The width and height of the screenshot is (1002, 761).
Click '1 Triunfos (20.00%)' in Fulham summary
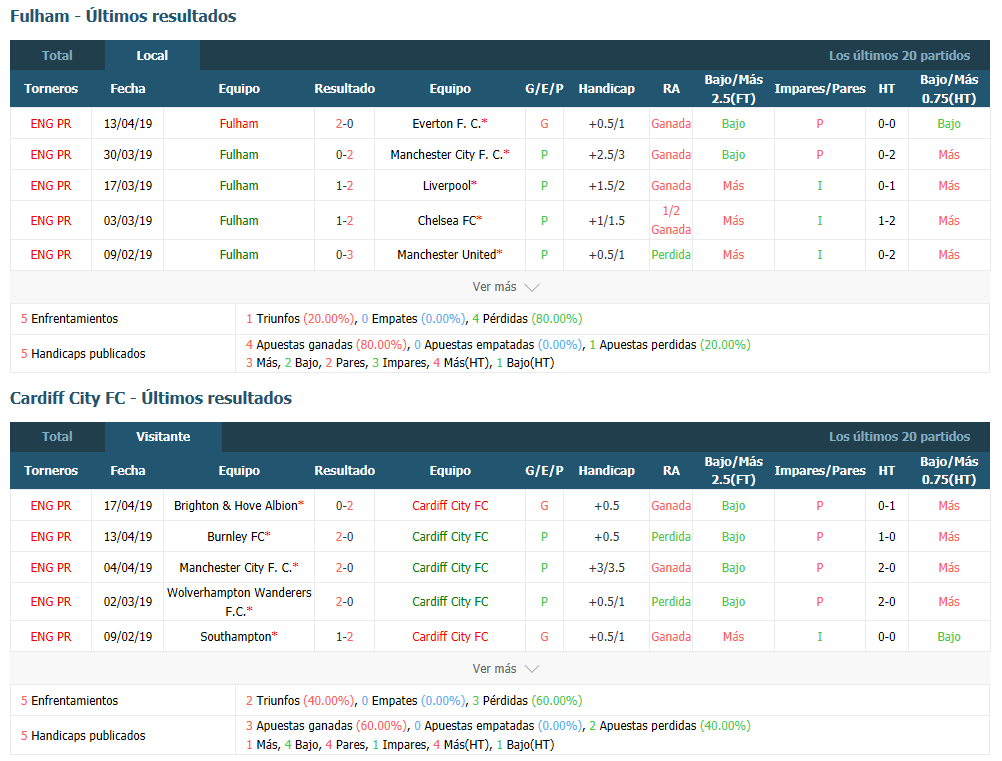(x=300, y=318)
